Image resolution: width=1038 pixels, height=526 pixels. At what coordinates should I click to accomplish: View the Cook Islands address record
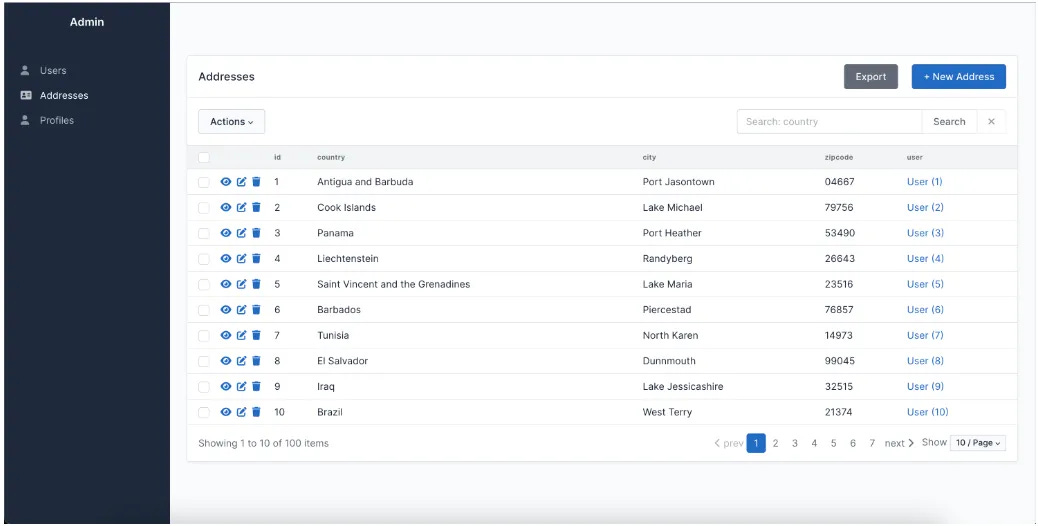tap(226, 207)
